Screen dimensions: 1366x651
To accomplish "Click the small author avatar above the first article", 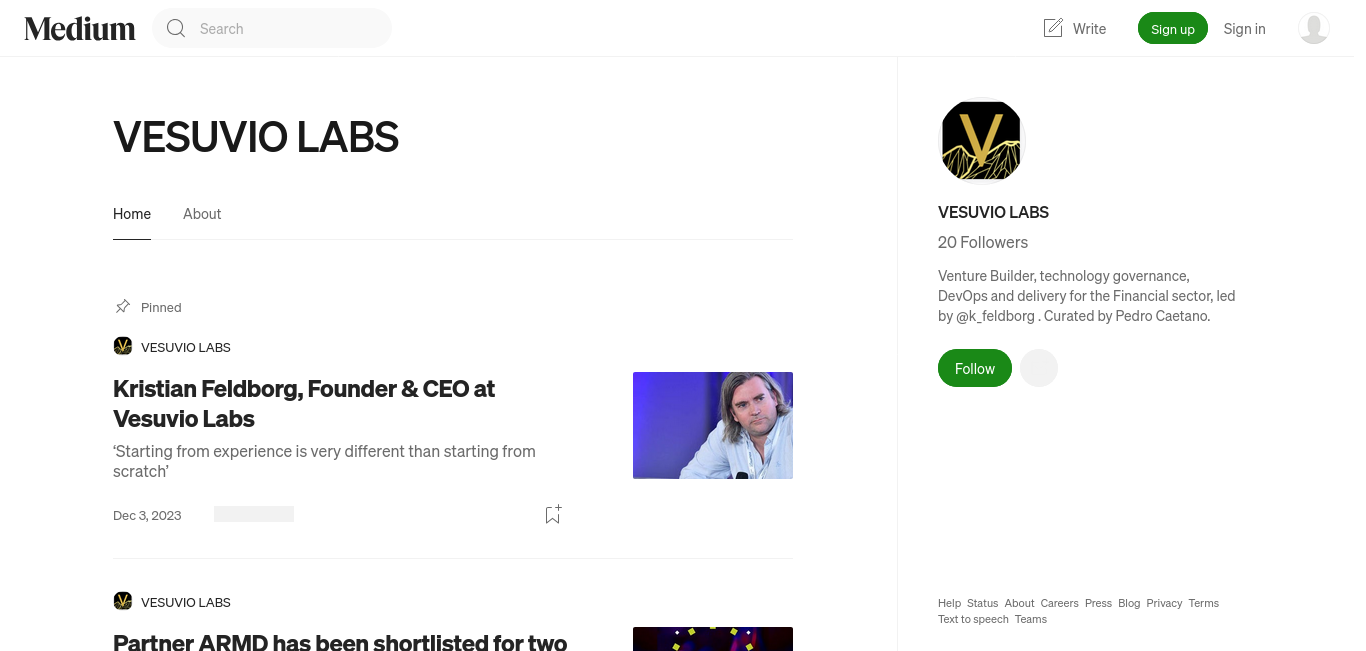I will [123, 346].
